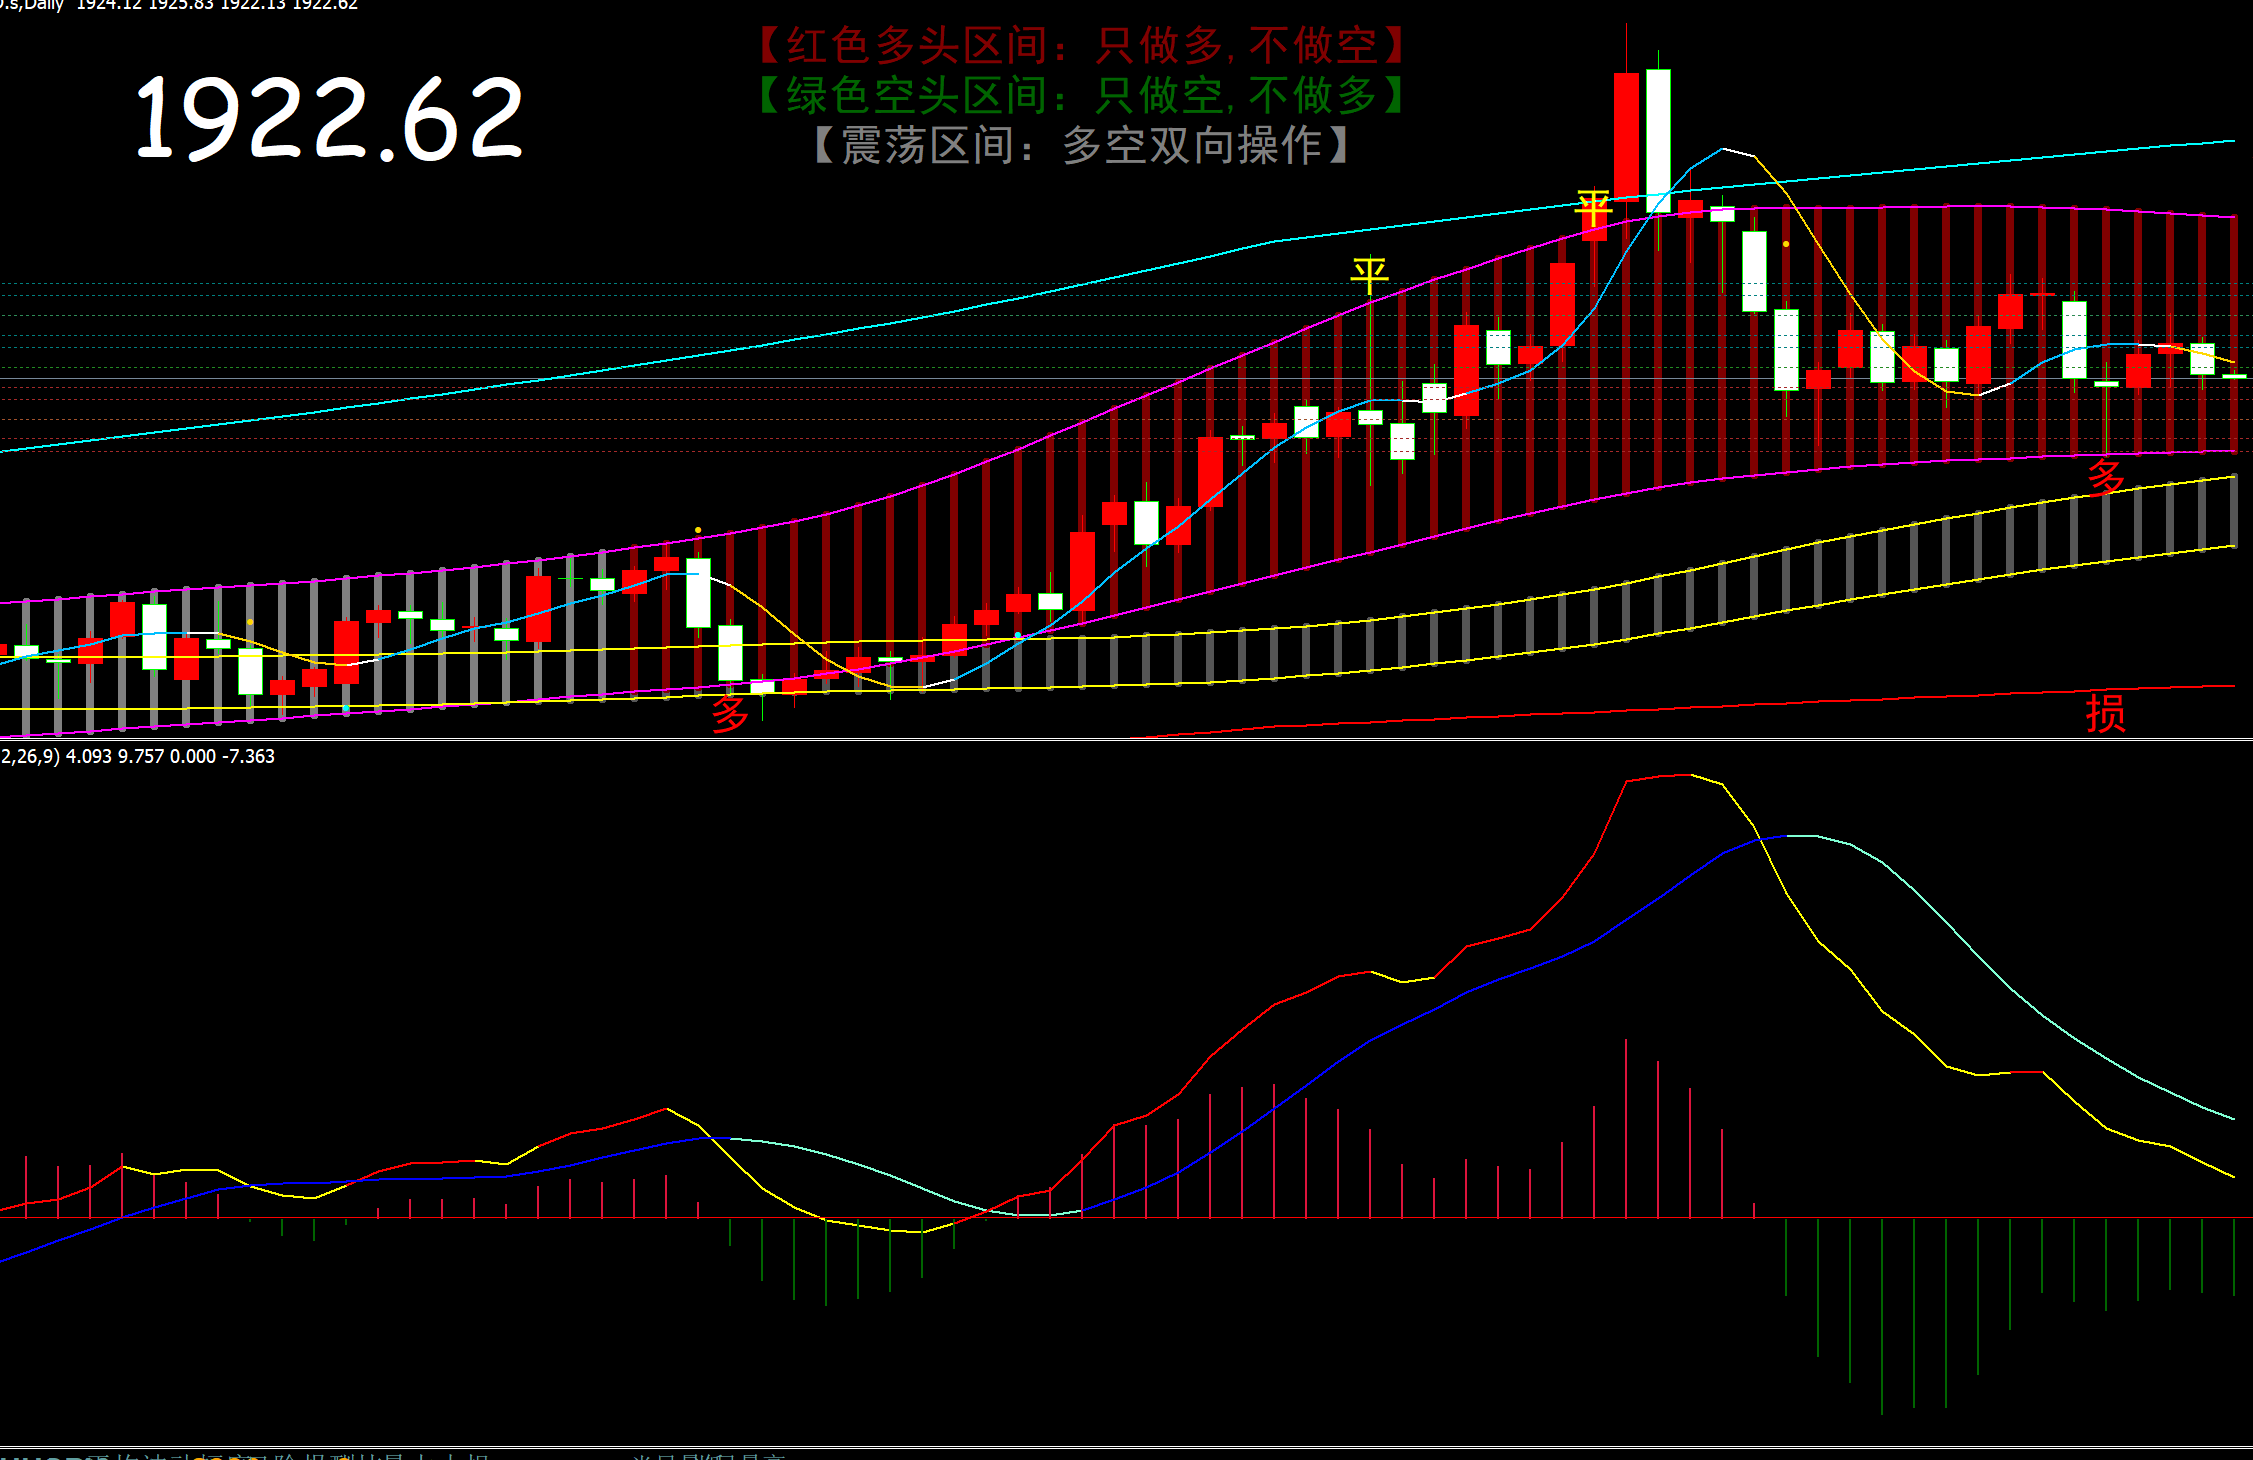Click the green 绿色空头区间 text line

[x=1082, y=96]
